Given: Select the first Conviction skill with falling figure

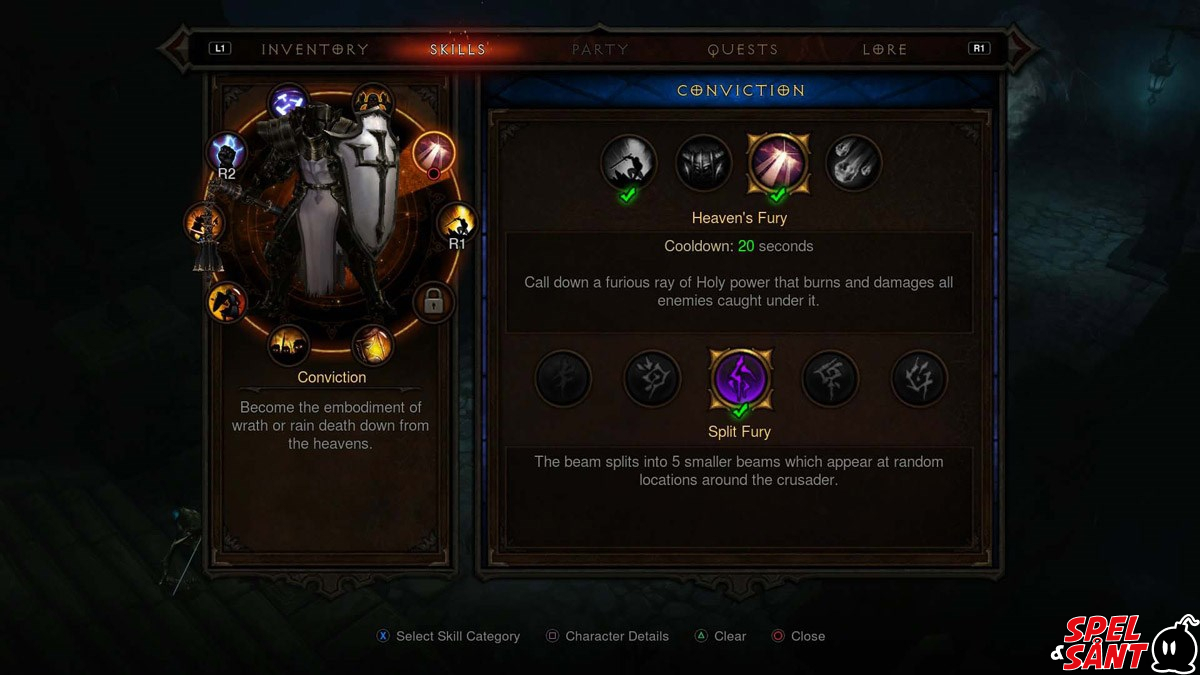Looking at the screenshot, I should pos(628,162).
